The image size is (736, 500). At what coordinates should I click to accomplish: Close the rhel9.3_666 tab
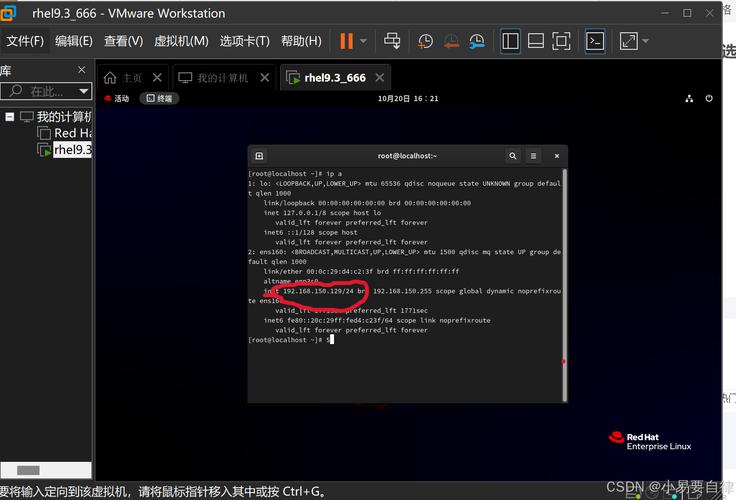(380, 77)
